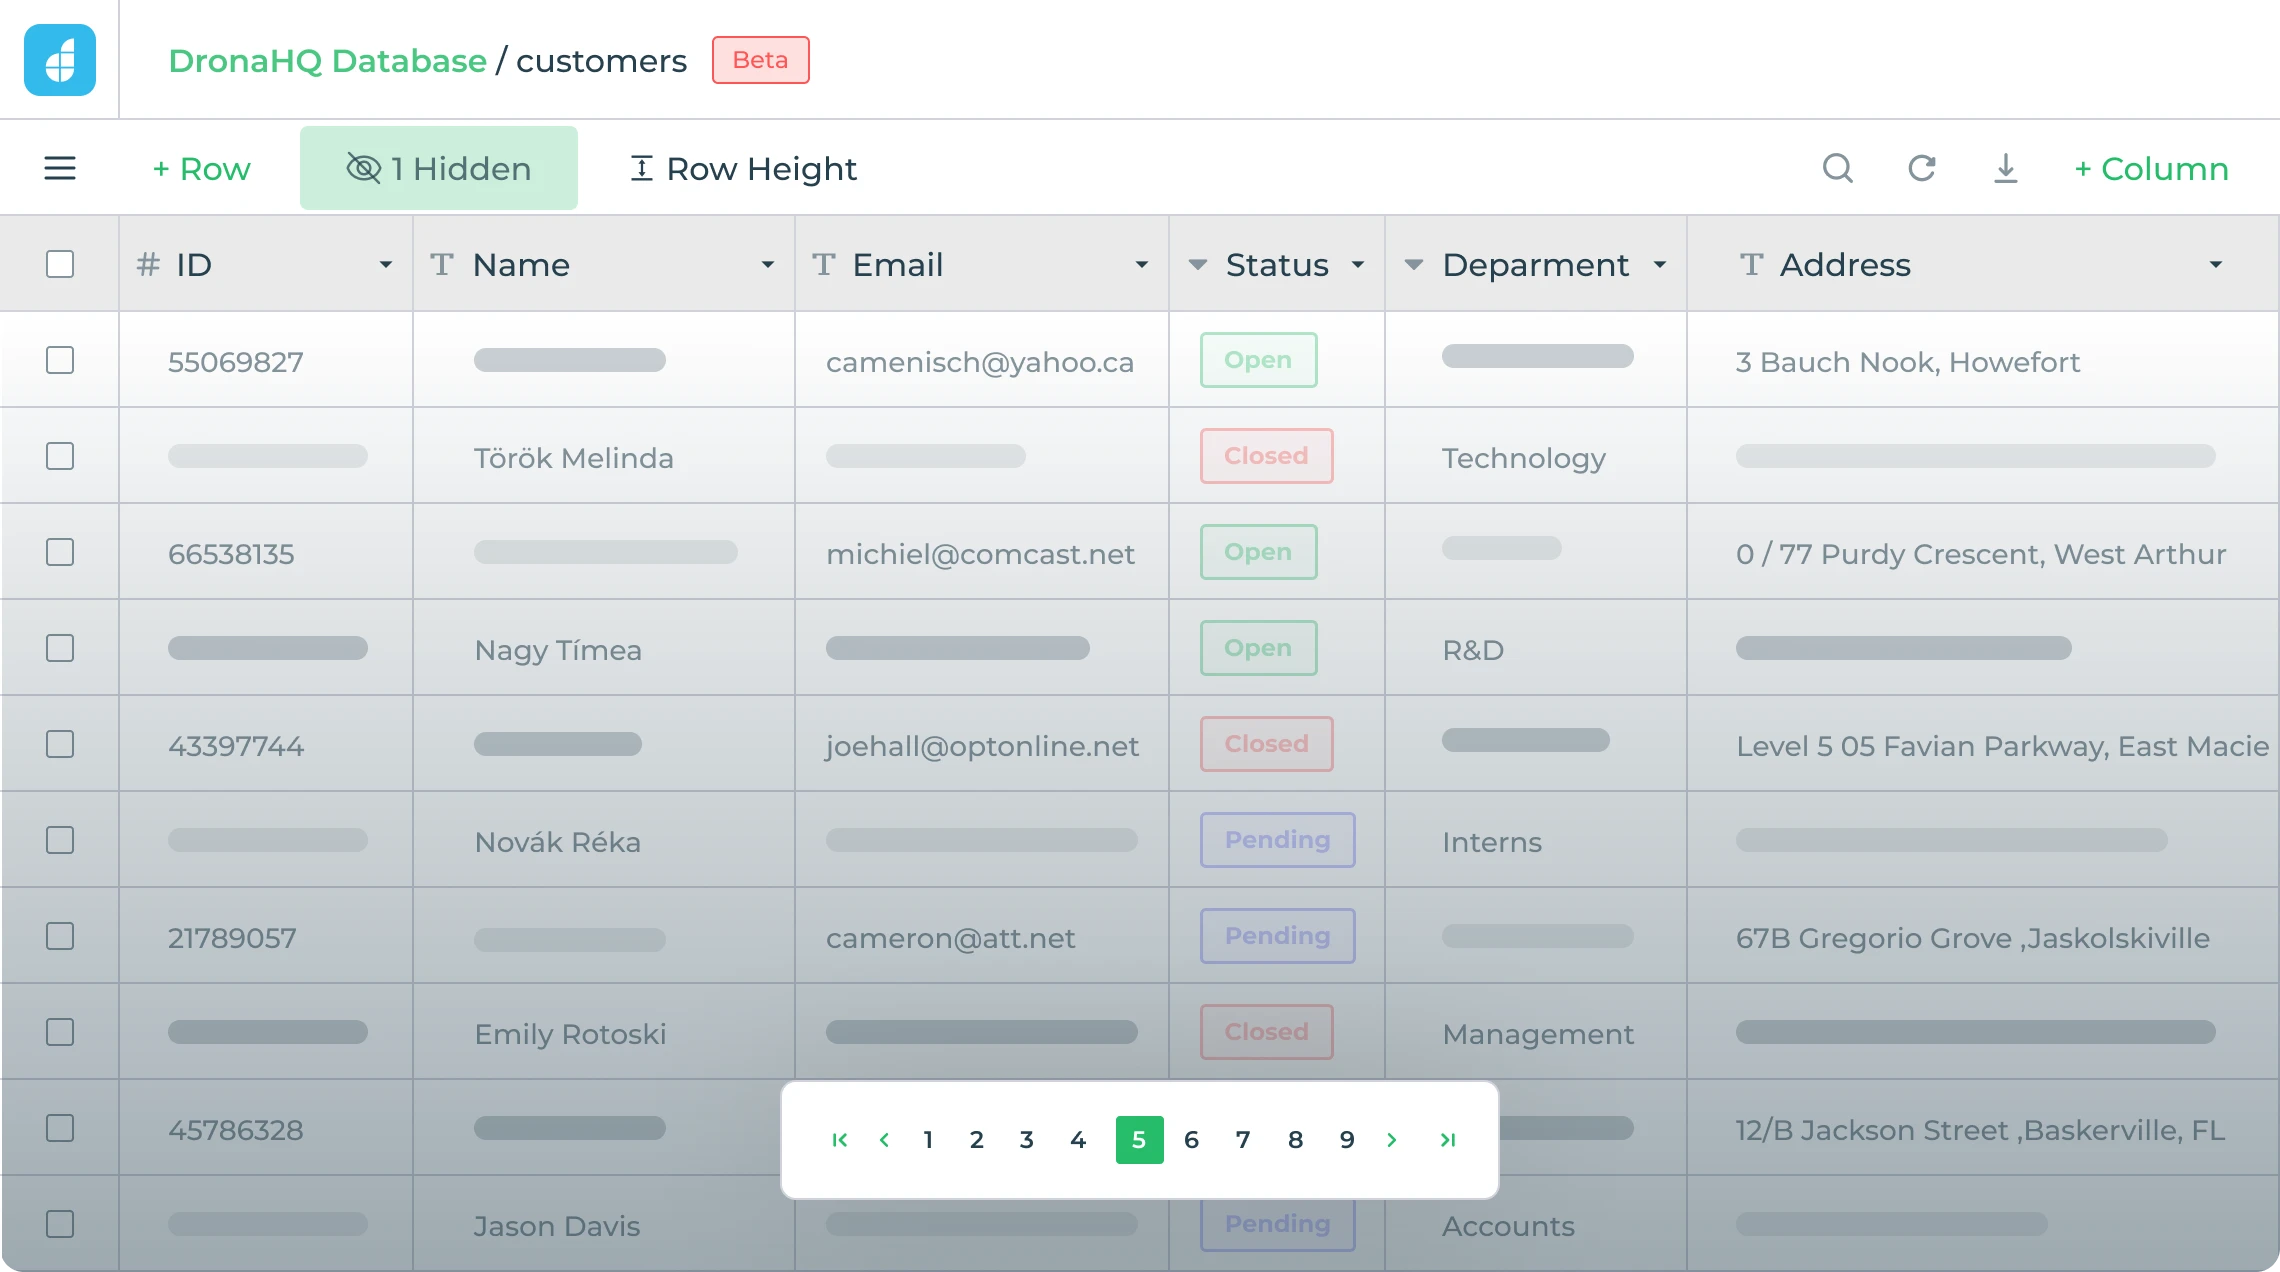Image resolution: width=2280 pixels, height=1272 pixels.
Task: Add a new row with + Row
Action: pos(201,168)
